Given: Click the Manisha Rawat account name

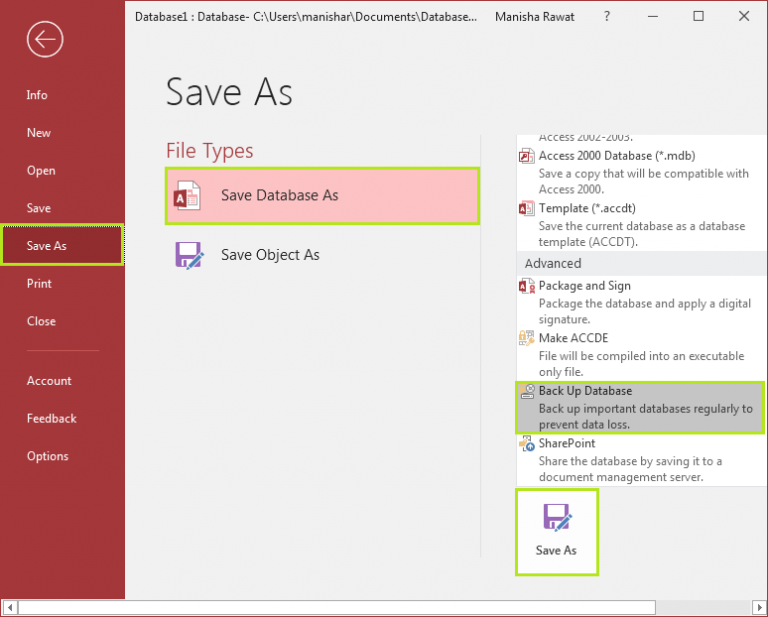Looking at the screenshot, I should tap(535, 17).
